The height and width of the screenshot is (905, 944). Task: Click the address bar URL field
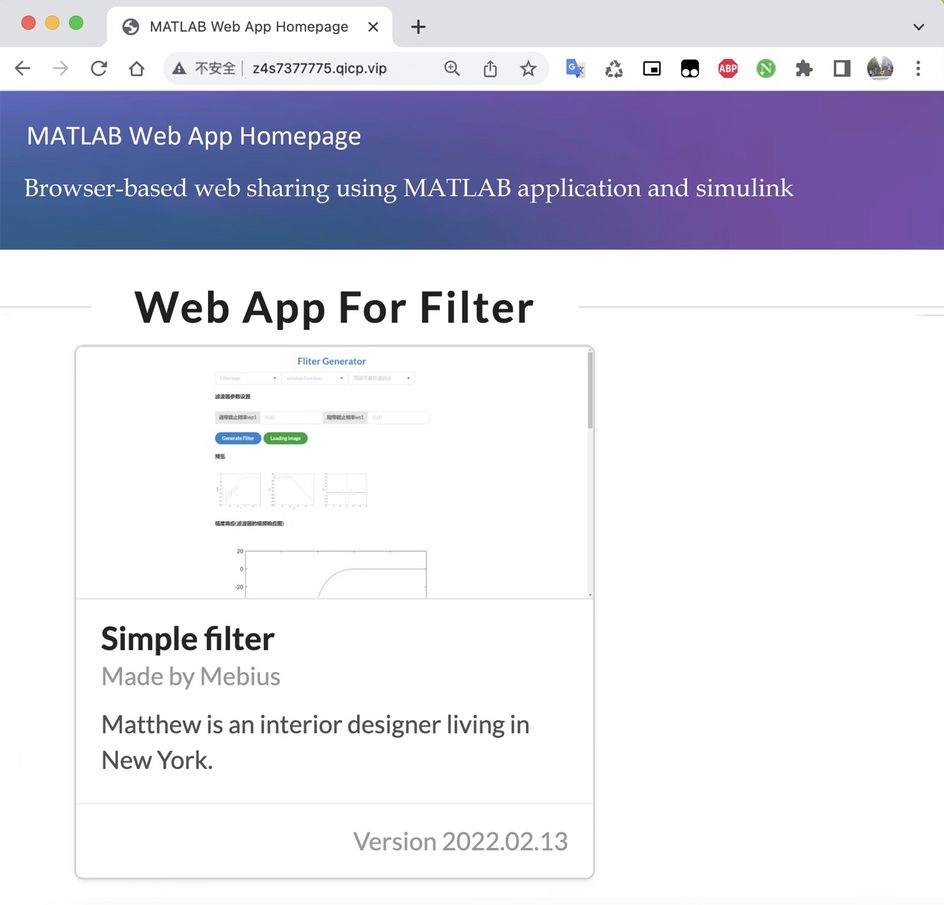[x=319, y=68]
